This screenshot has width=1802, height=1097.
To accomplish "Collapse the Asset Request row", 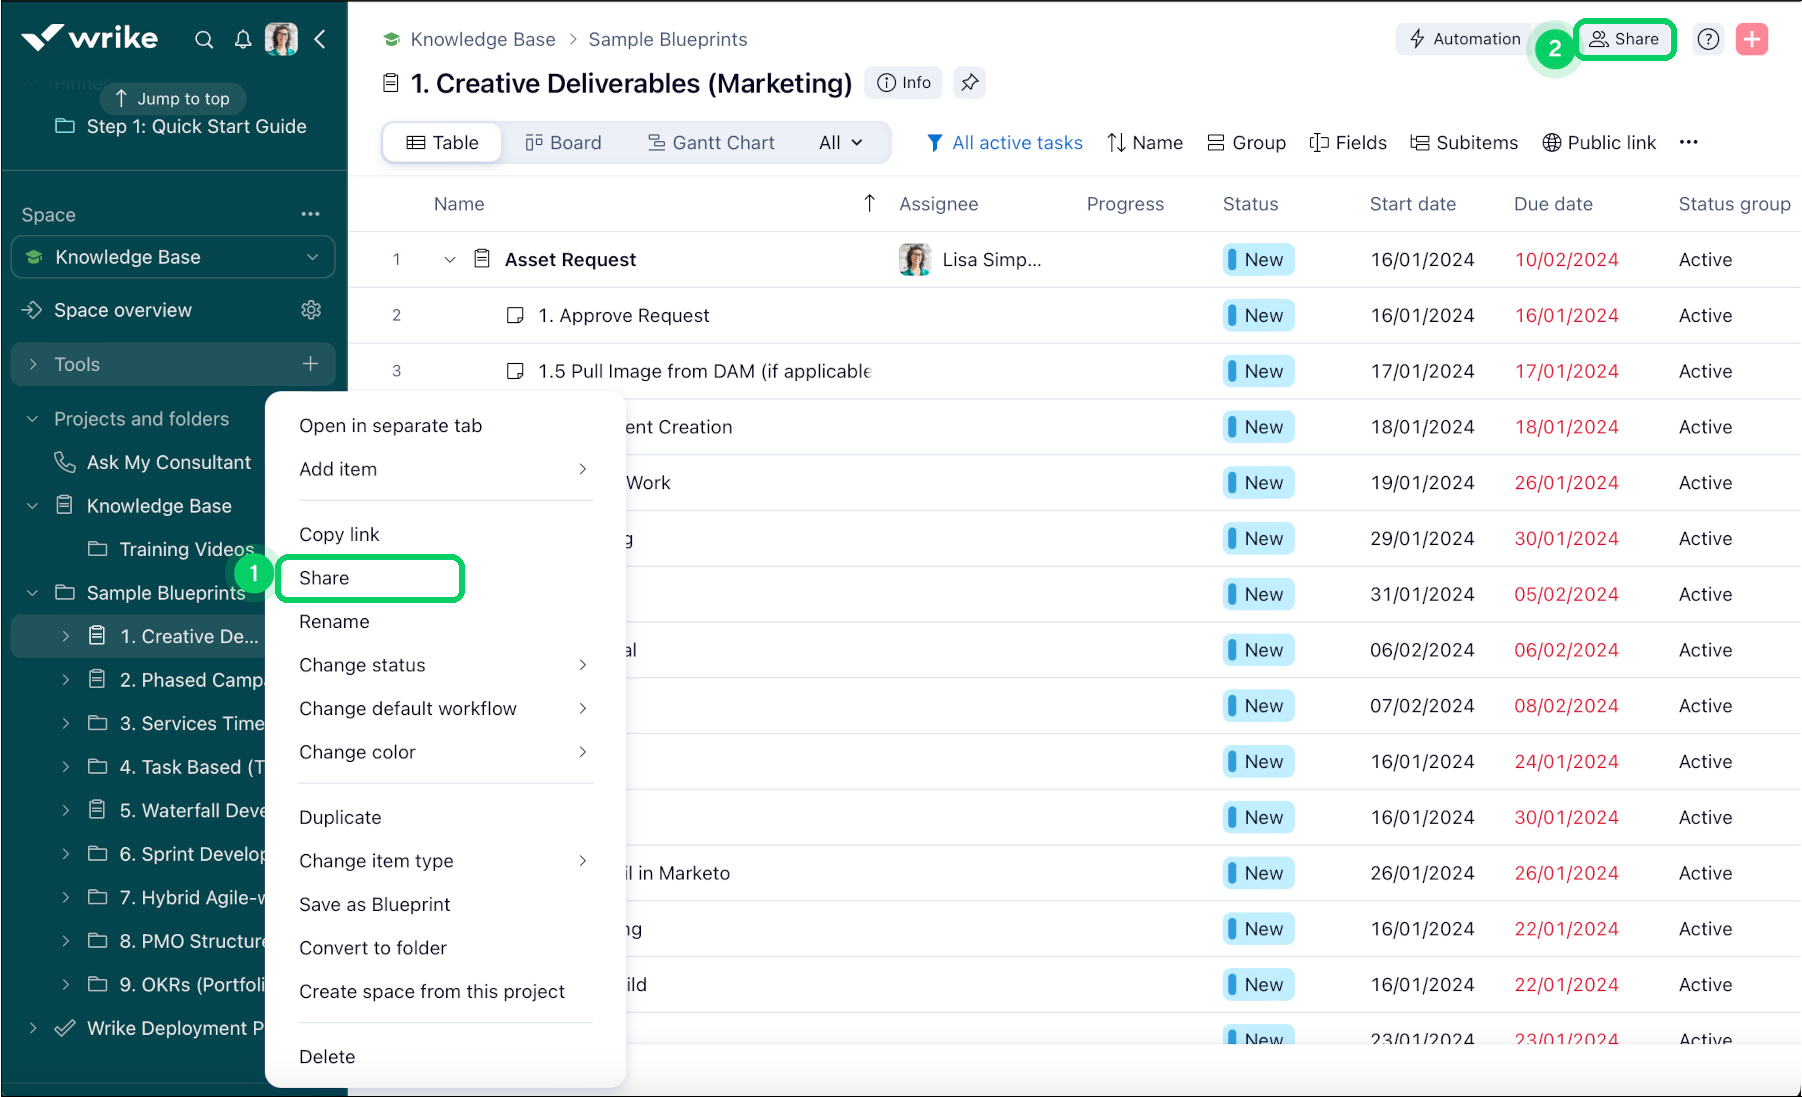I will pos(450,260).
